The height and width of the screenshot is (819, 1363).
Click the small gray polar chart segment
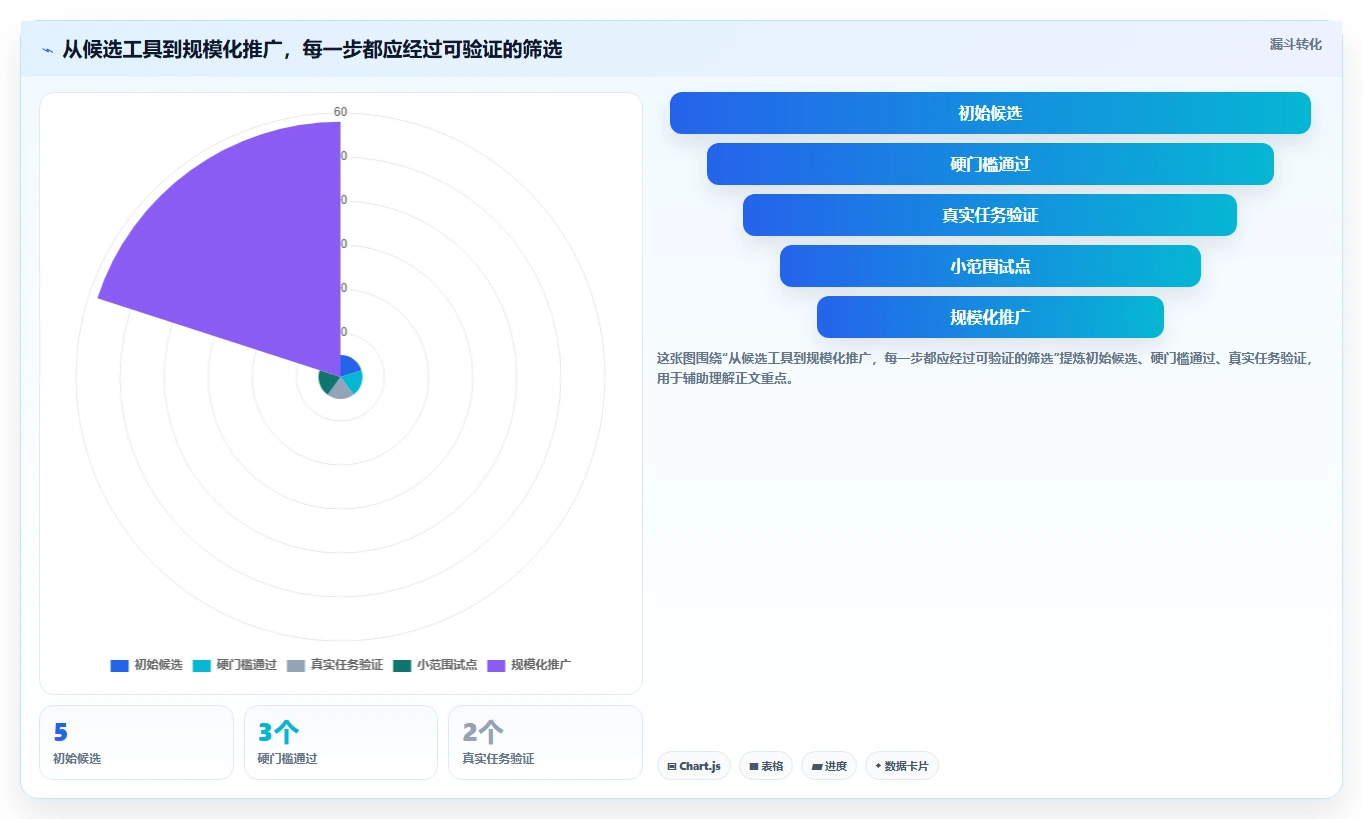point(341,389)
